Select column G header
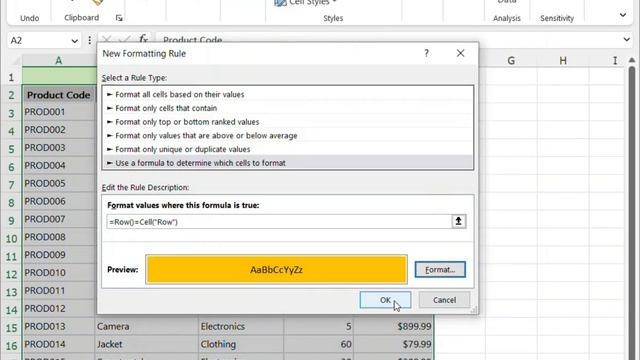Viewport: 640px width, 360px height. (511, 60)
